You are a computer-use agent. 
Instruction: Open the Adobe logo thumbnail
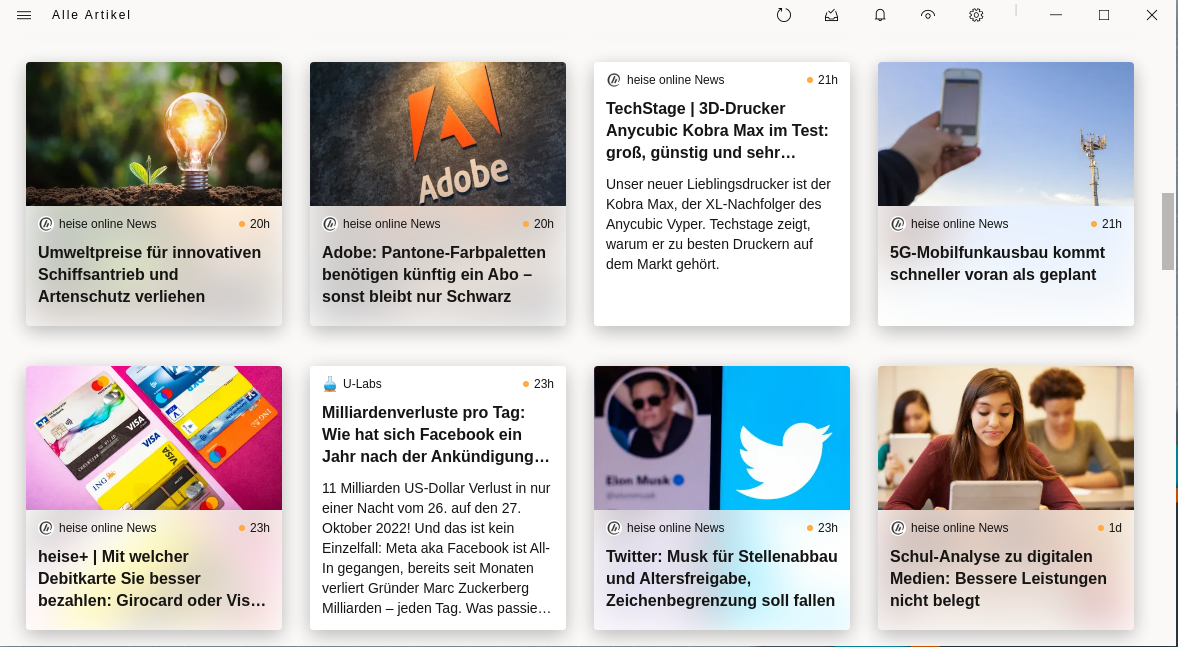pyautogui.click(x=438, y=134)
